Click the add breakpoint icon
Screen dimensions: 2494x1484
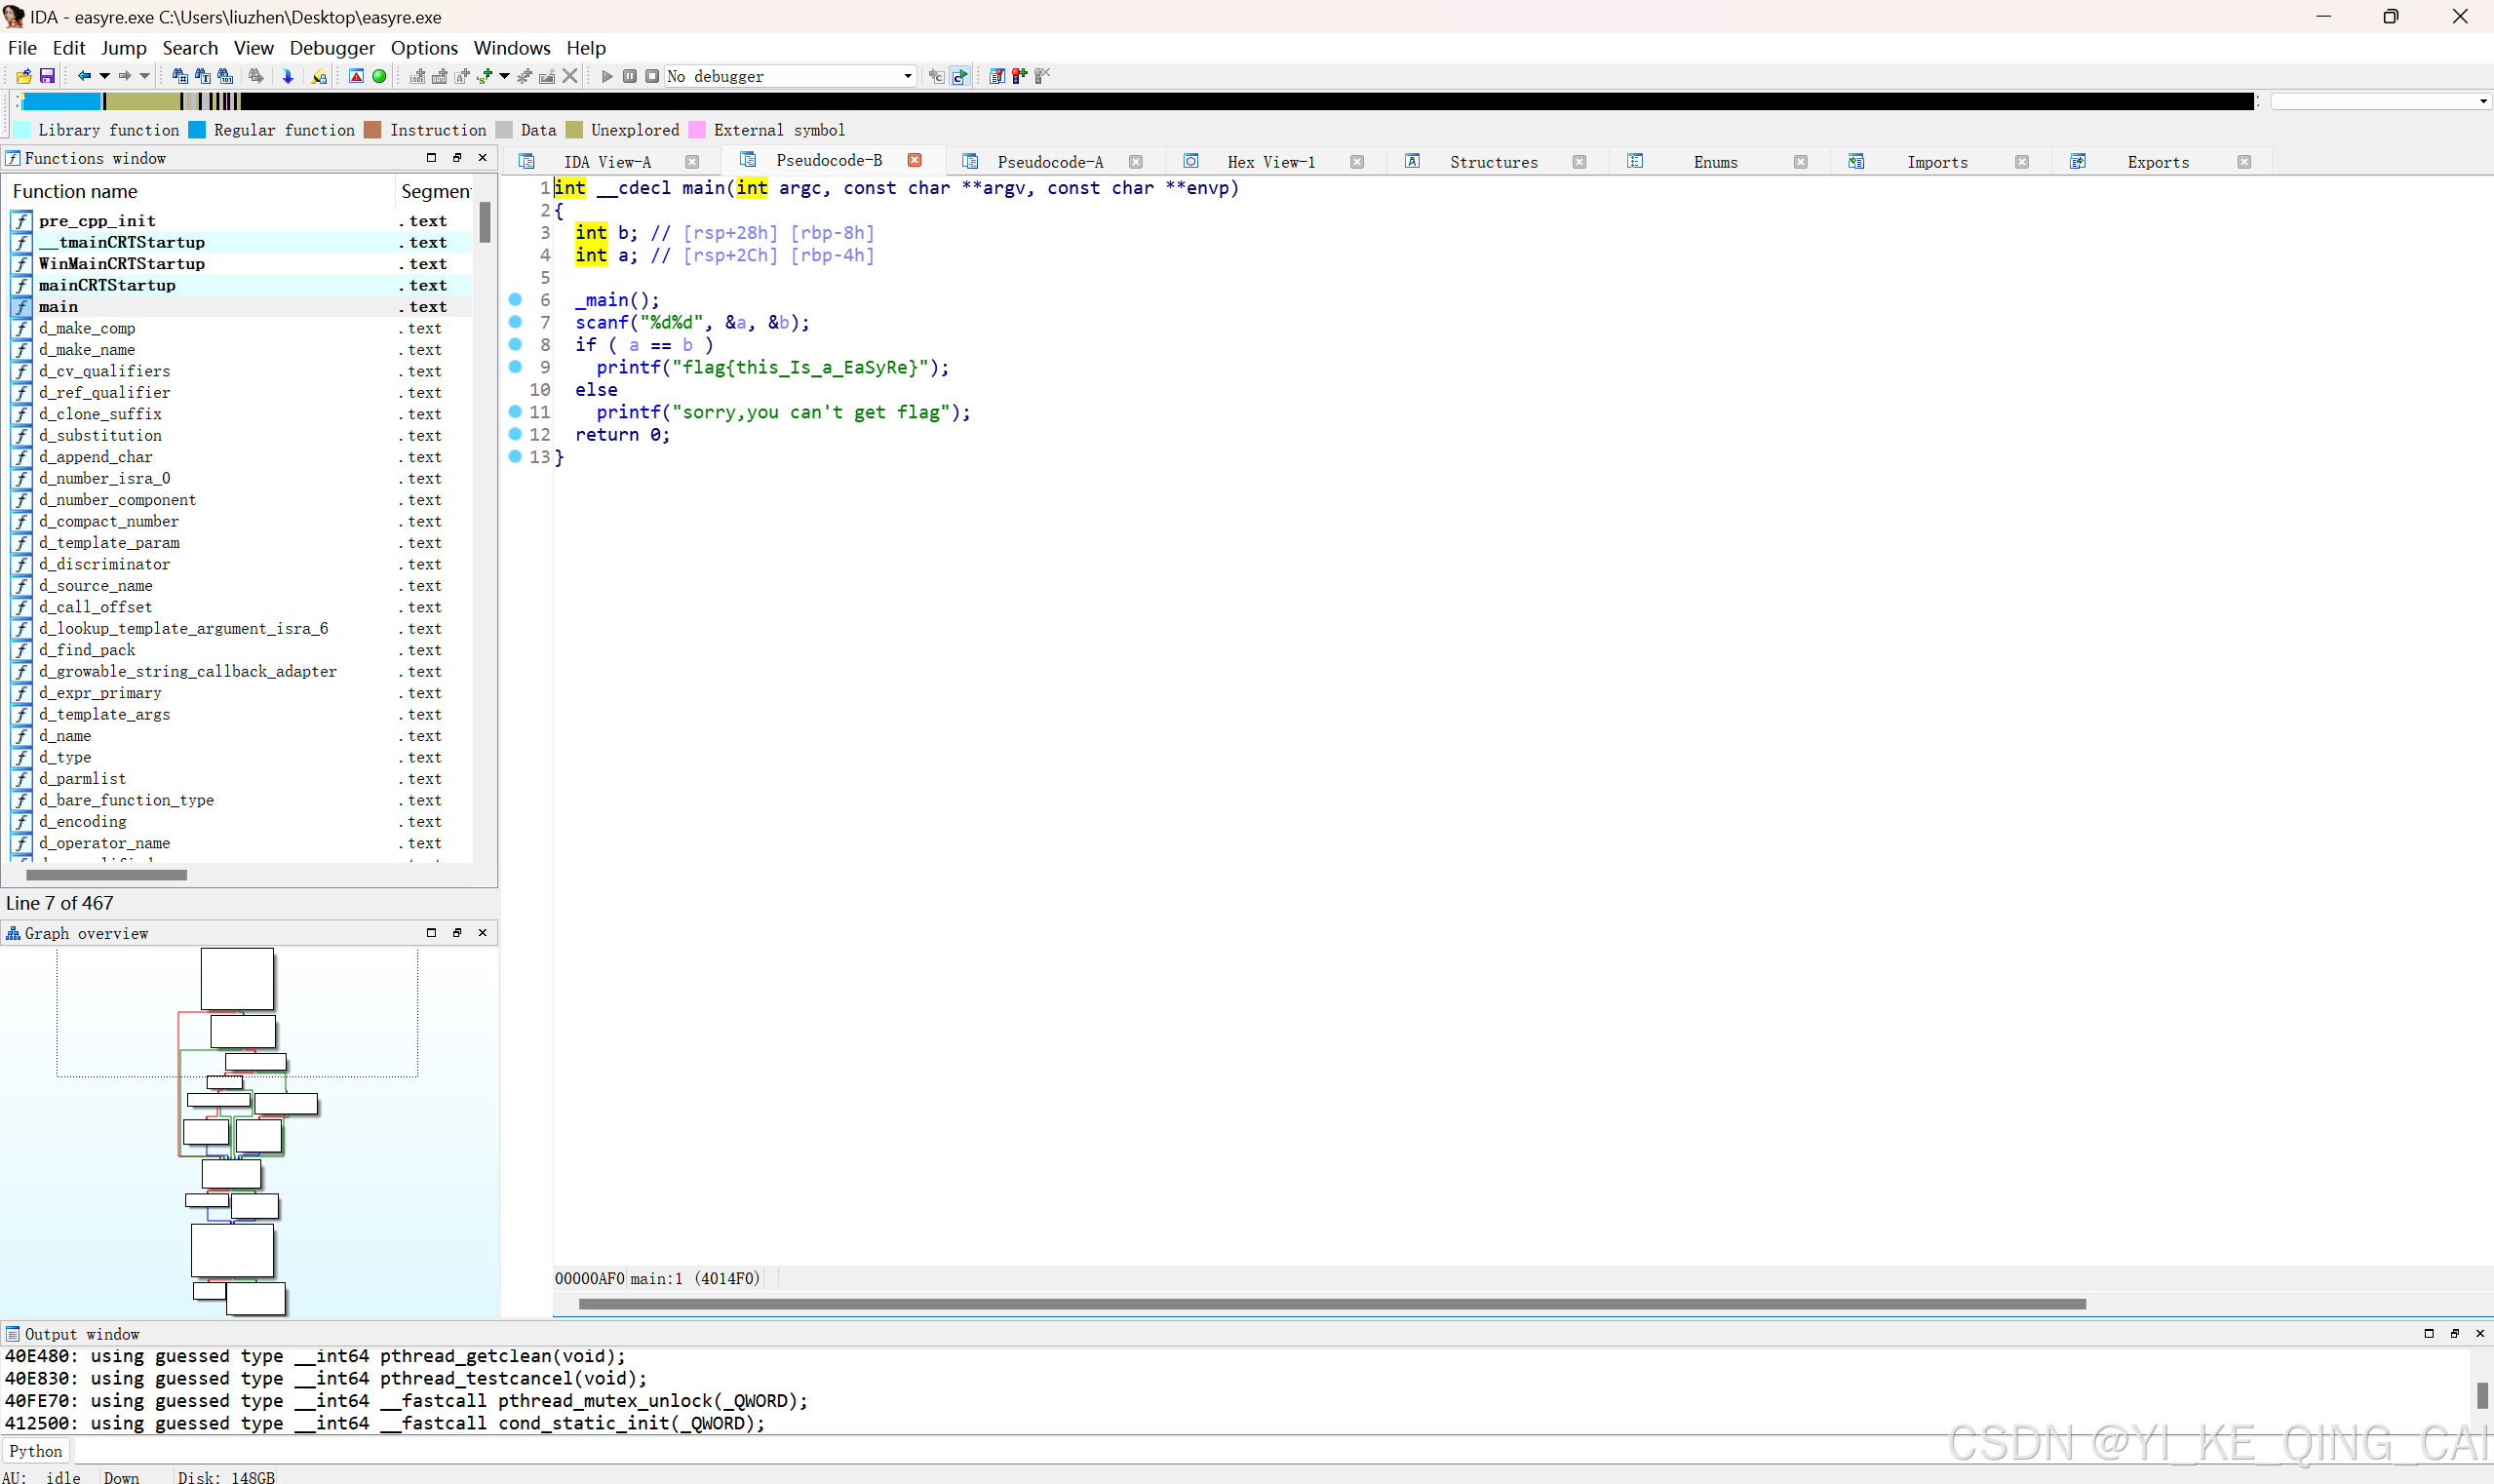pos(1017,76)
